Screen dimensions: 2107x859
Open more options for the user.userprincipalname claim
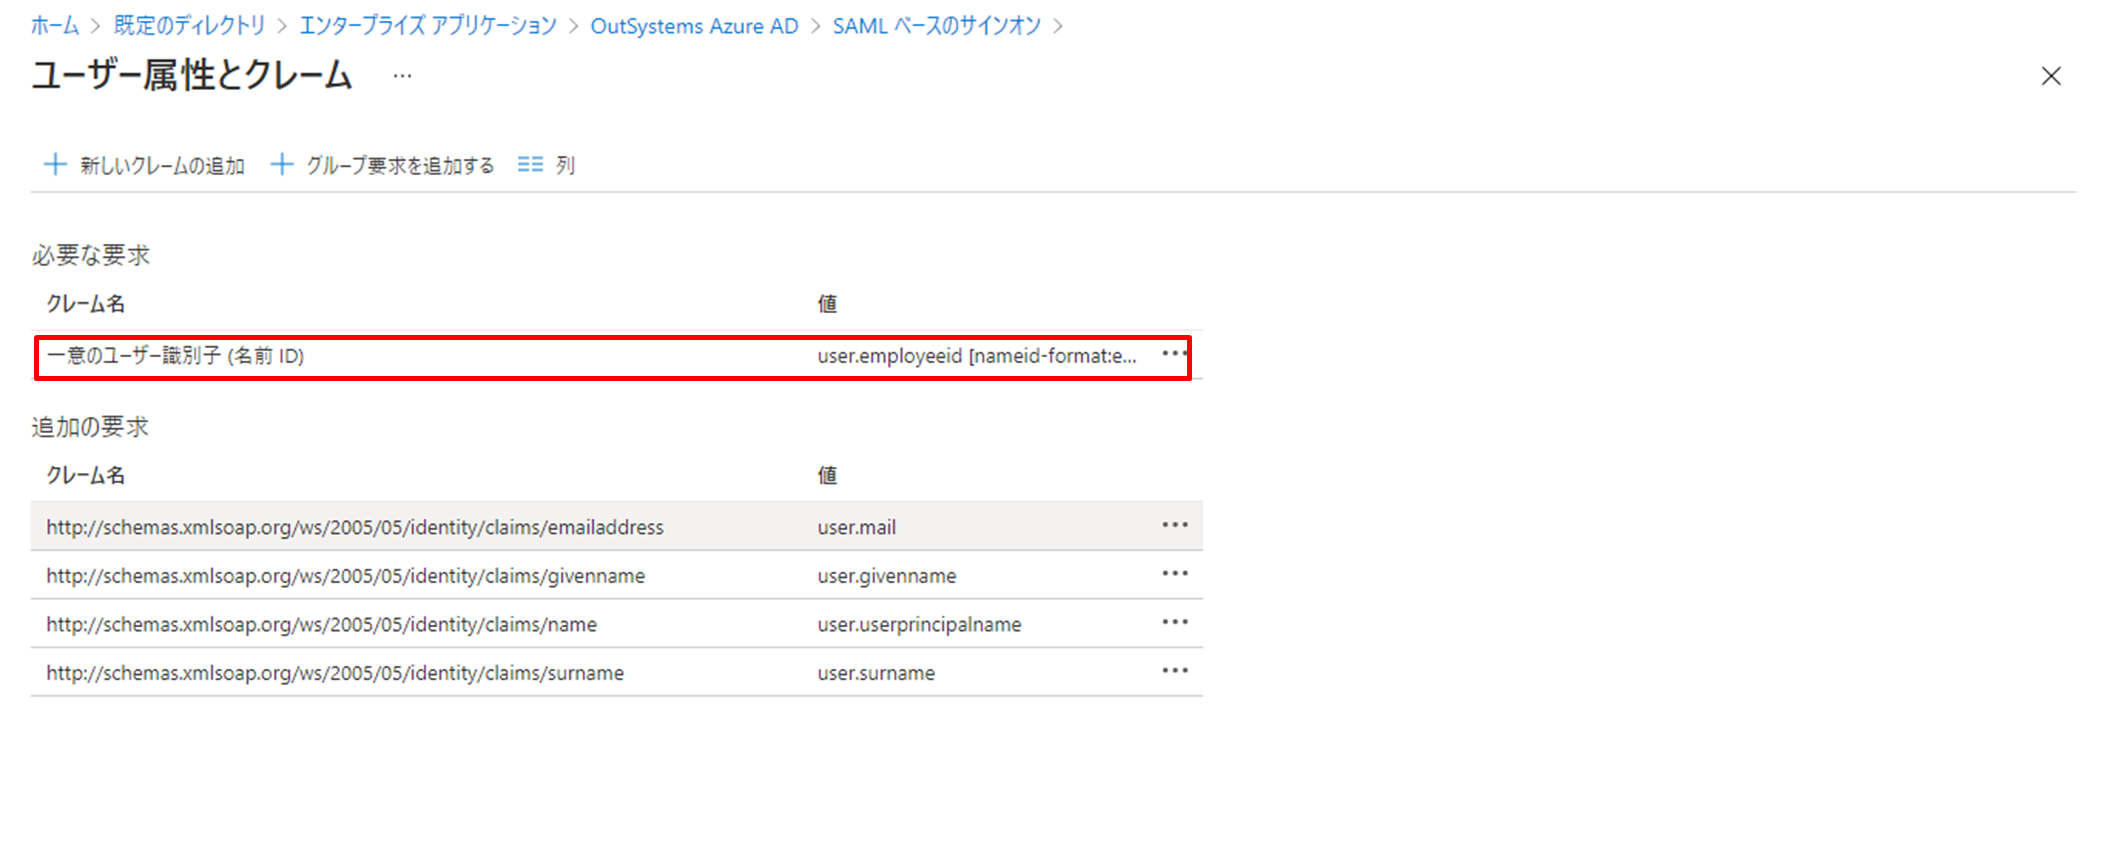1174,622
